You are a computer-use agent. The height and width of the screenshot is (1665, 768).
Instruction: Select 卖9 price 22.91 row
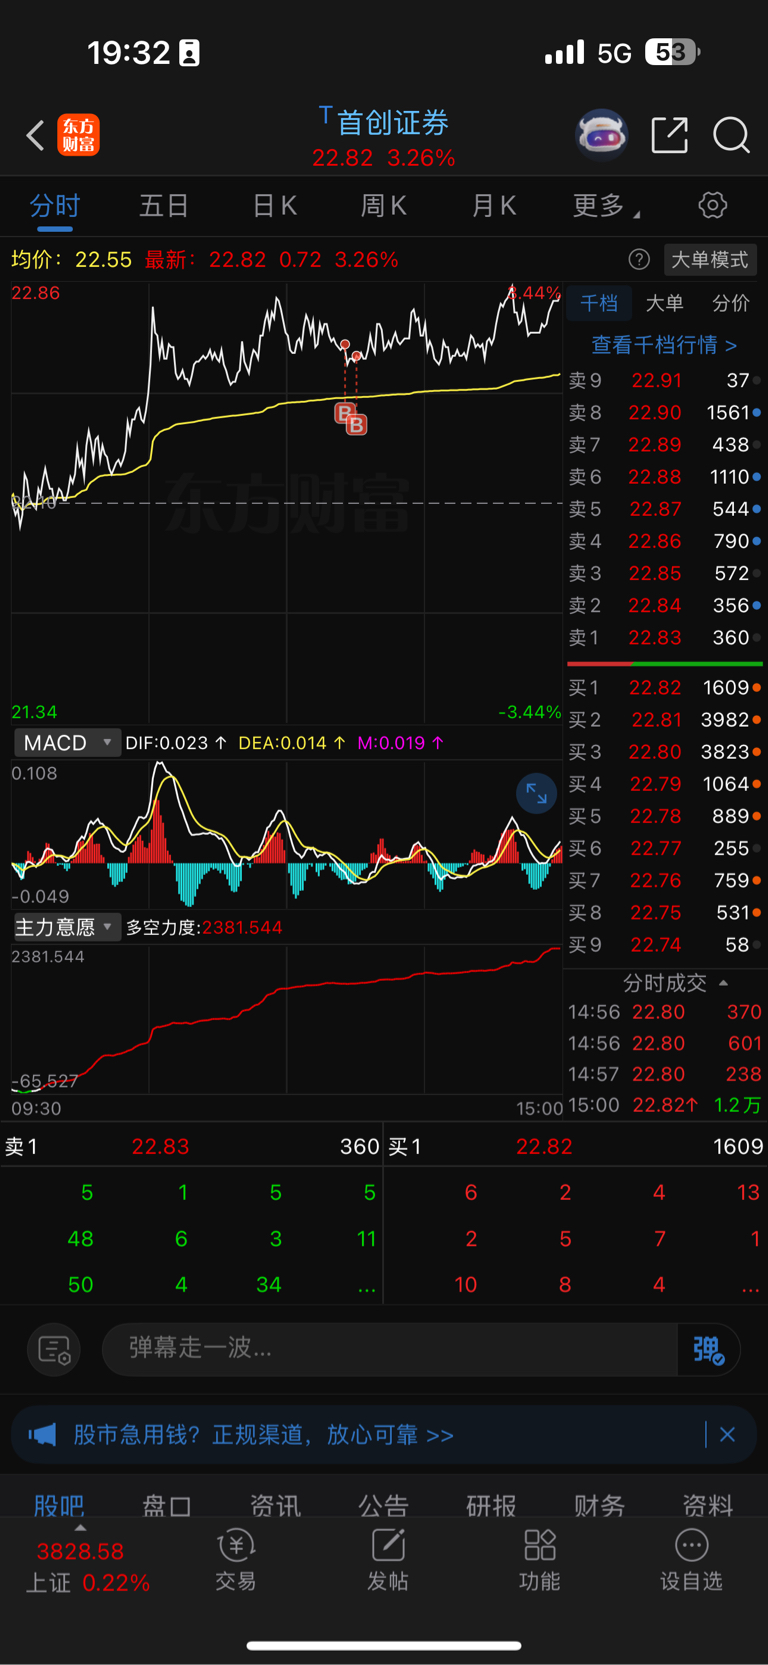[665, 380]
